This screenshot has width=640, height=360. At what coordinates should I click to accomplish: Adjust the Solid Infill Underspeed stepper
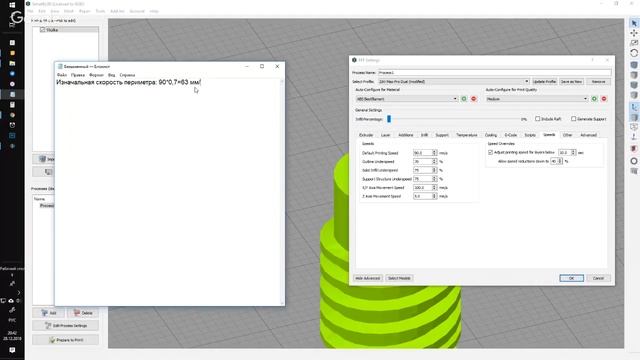point(434,170)
